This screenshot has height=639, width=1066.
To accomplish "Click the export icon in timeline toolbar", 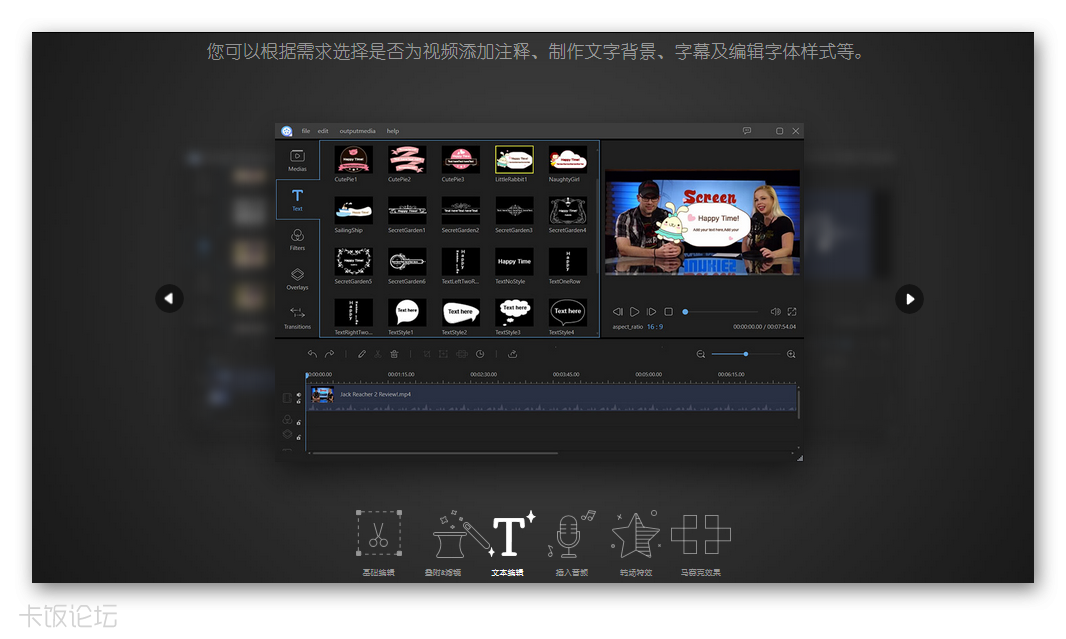I will [512, 354].
